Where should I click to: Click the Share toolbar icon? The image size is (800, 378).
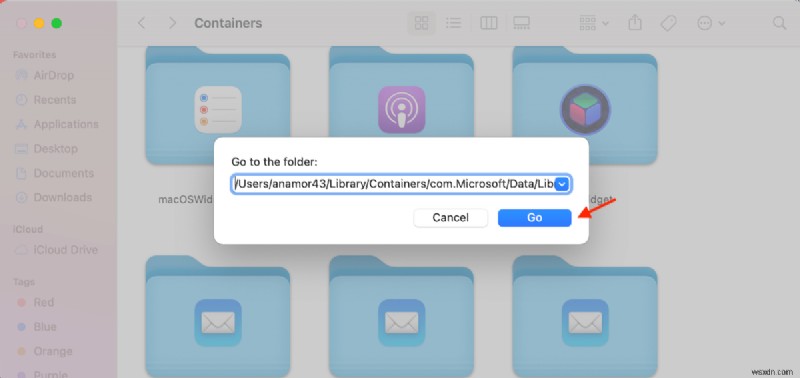coord(635,23)
